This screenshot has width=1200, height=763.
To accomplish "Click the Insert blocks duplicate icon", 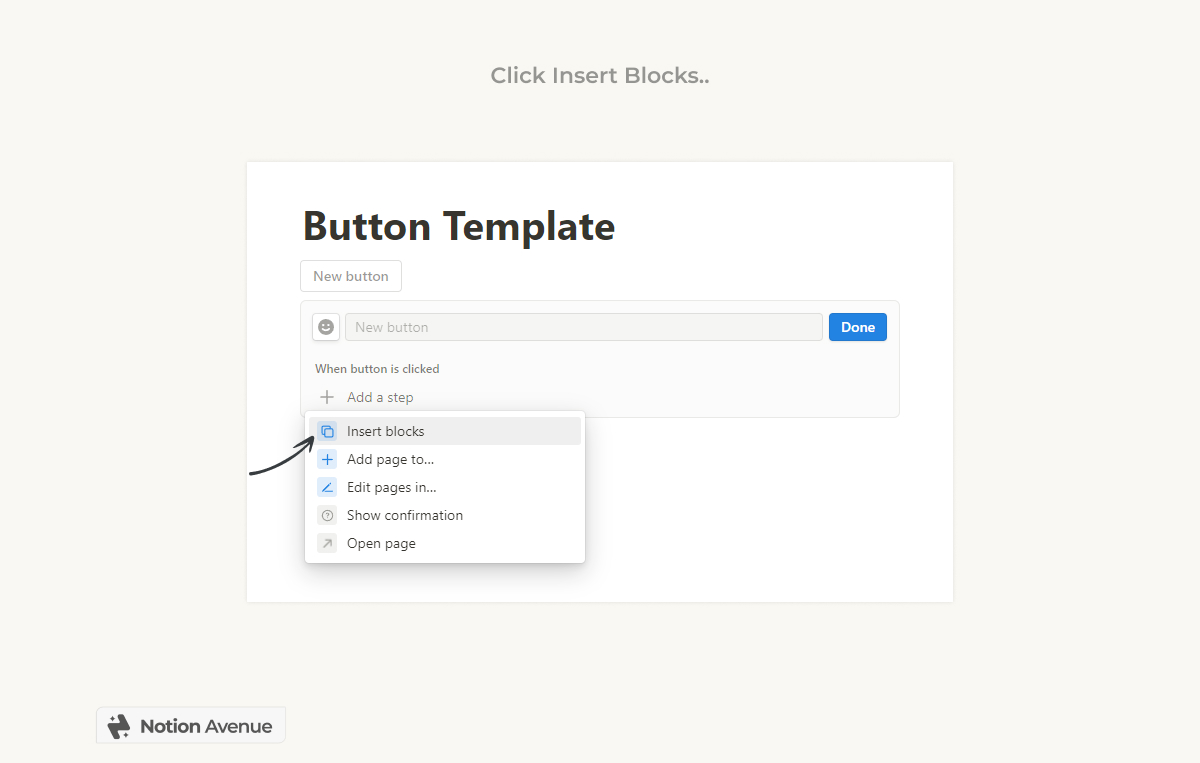I will coord(329,431).
